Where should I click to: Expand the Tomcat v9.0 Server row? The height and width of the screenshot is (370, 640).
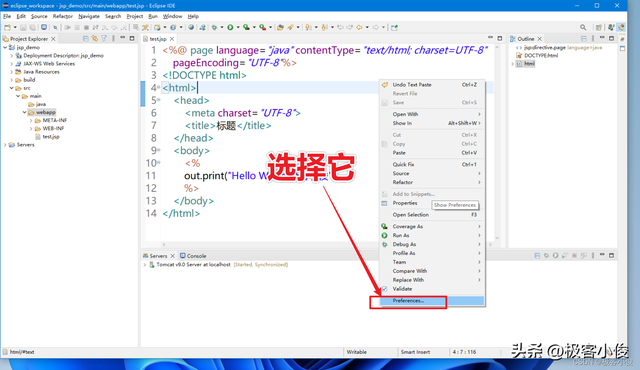pyautogui.click(x=144, y=265)
